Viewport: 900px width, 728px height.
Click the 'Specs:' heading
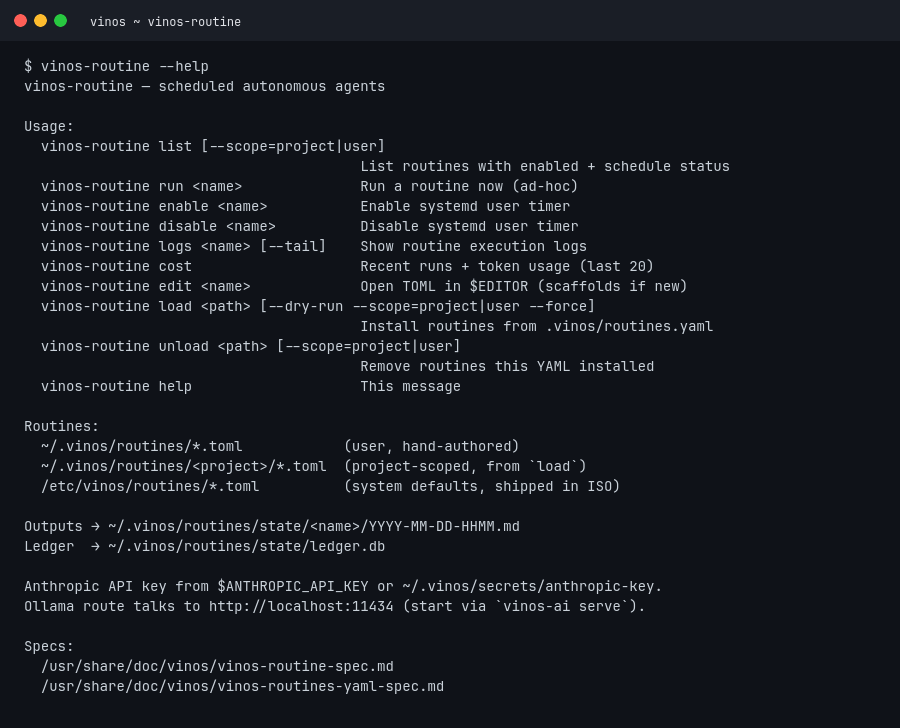pos(49,646)
